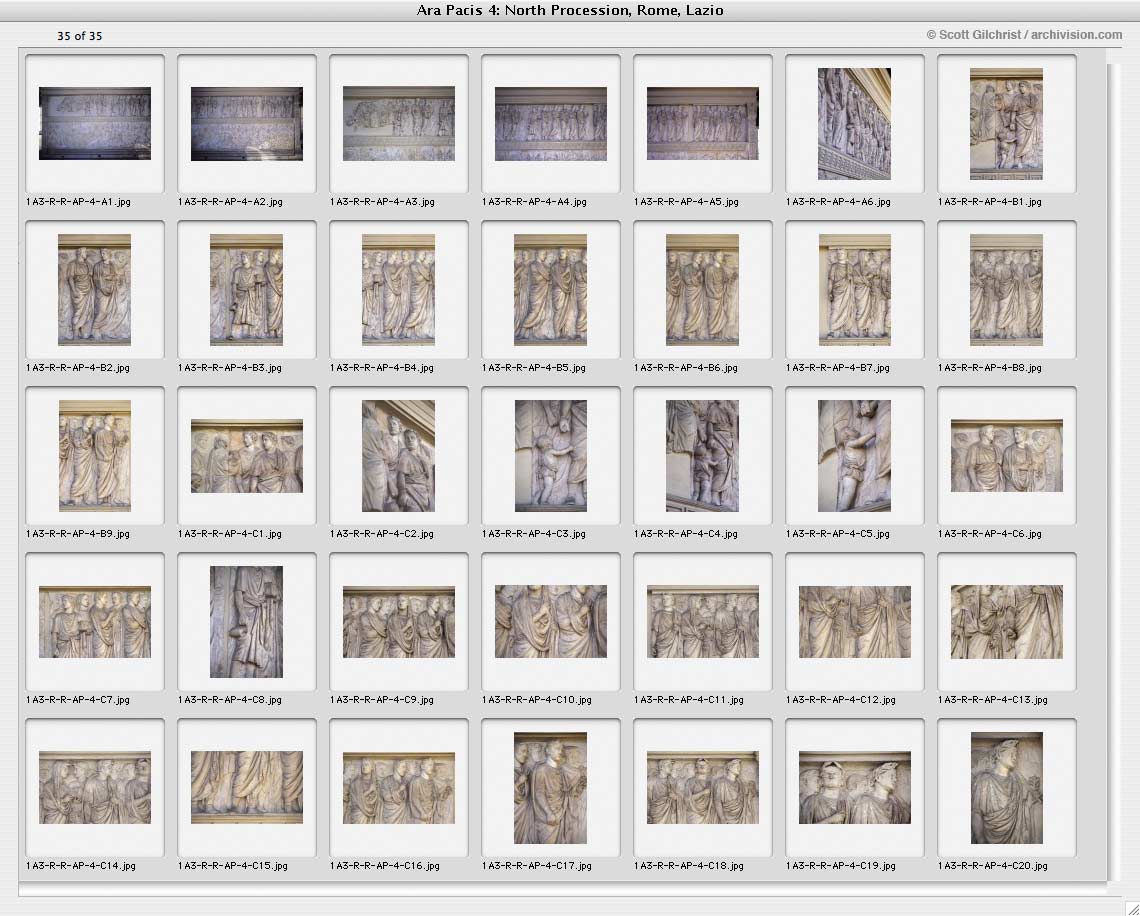Select thumbnail 1A3-R-R-AP-4-C5.jpg

854,456
